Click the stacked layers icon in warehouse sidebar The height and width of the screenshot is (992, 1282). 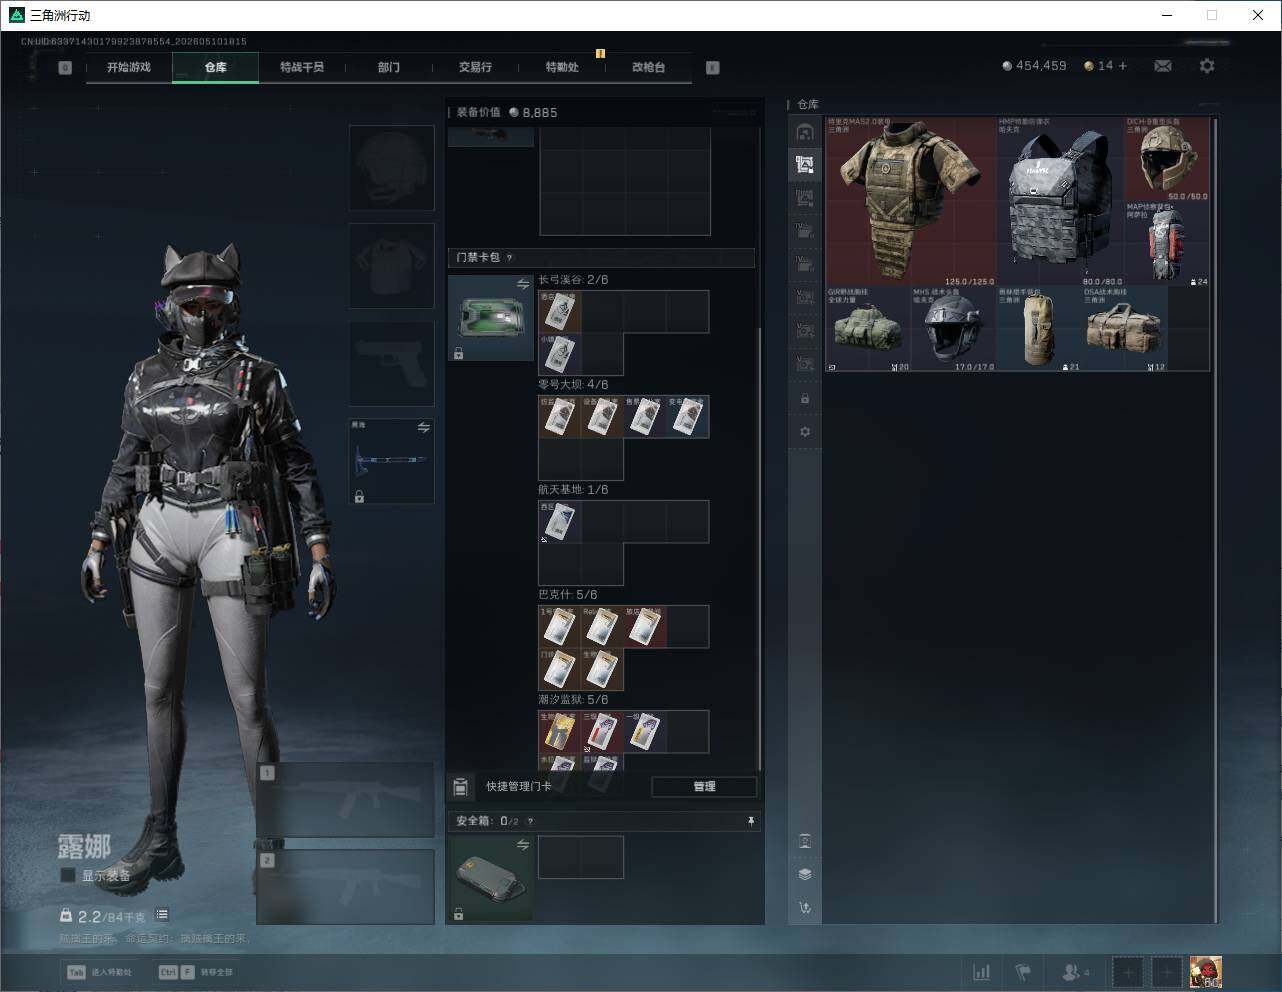(805, 874)
